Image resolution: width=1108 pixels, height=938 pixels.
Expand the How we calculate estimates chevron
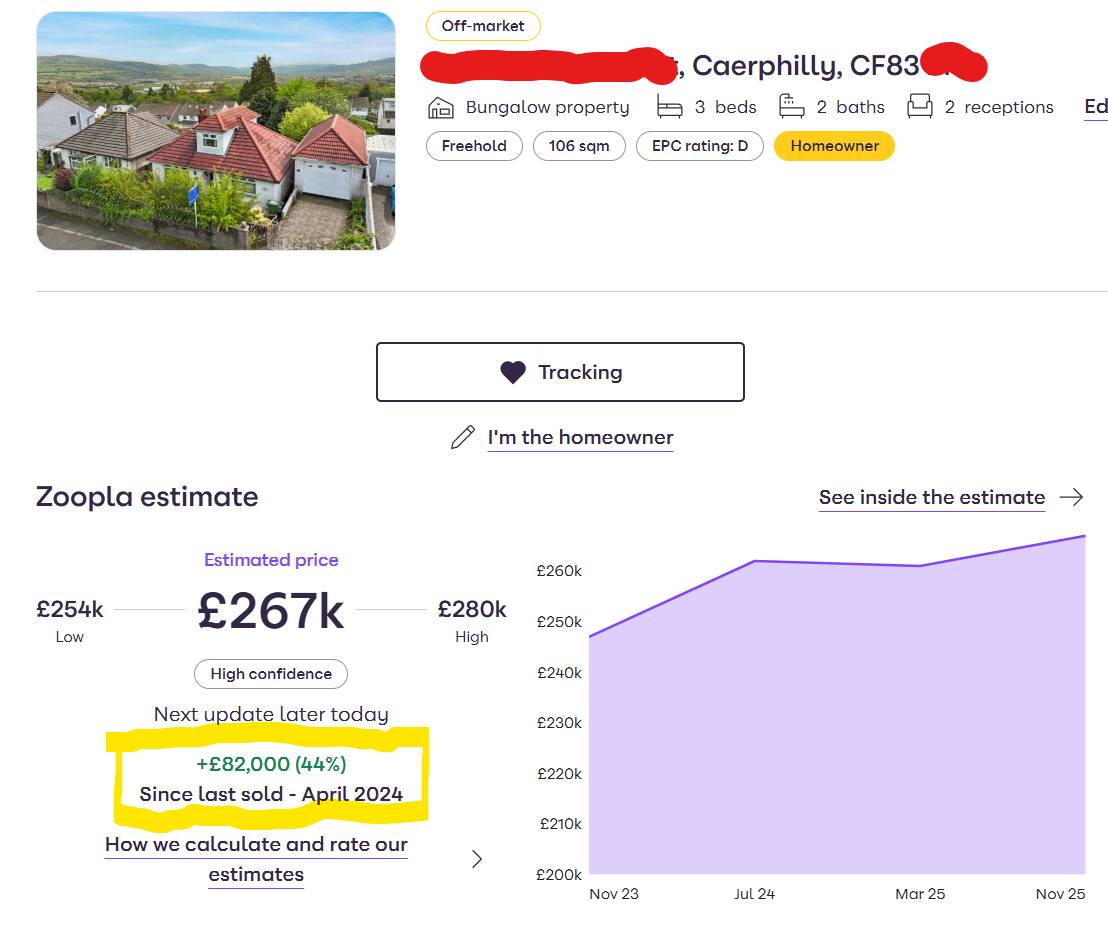(477, 859)
